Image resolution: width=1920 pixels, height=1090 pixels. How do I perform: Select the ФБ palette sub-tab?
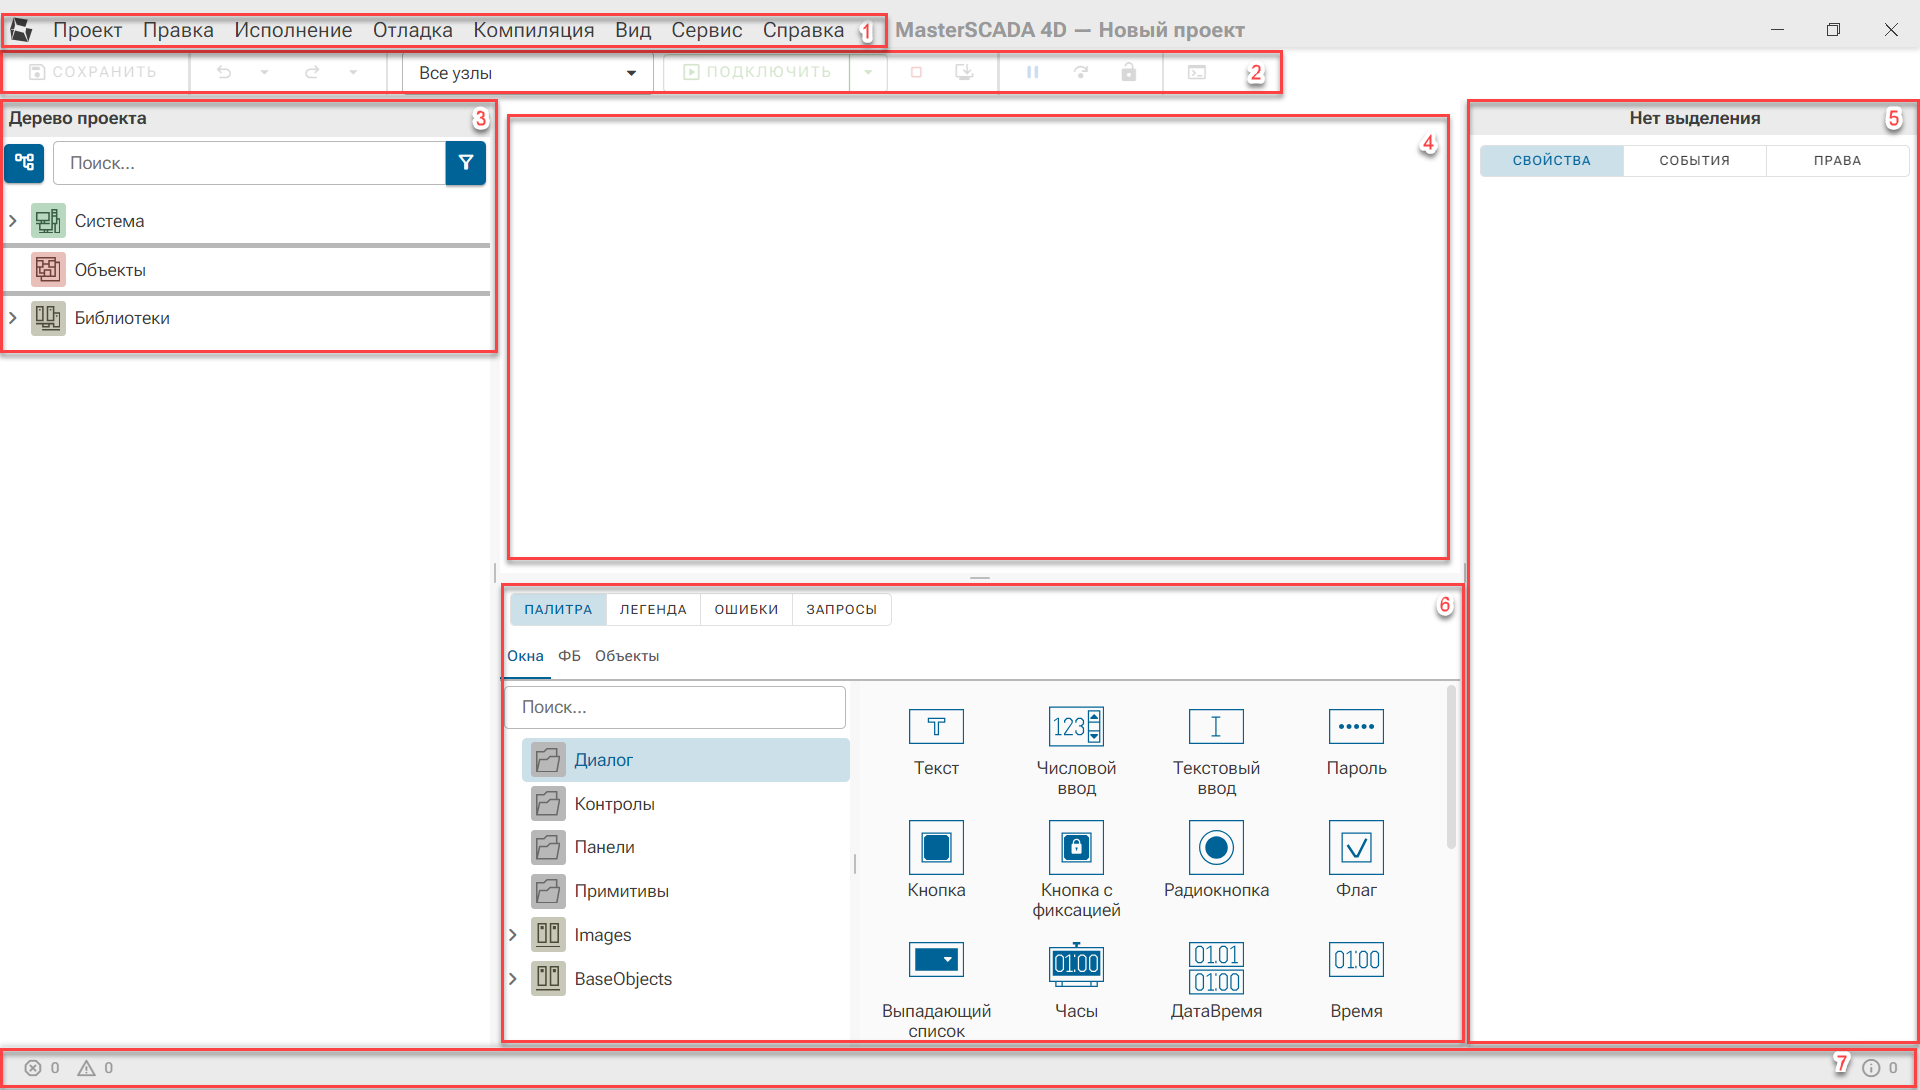pos(569,656)
